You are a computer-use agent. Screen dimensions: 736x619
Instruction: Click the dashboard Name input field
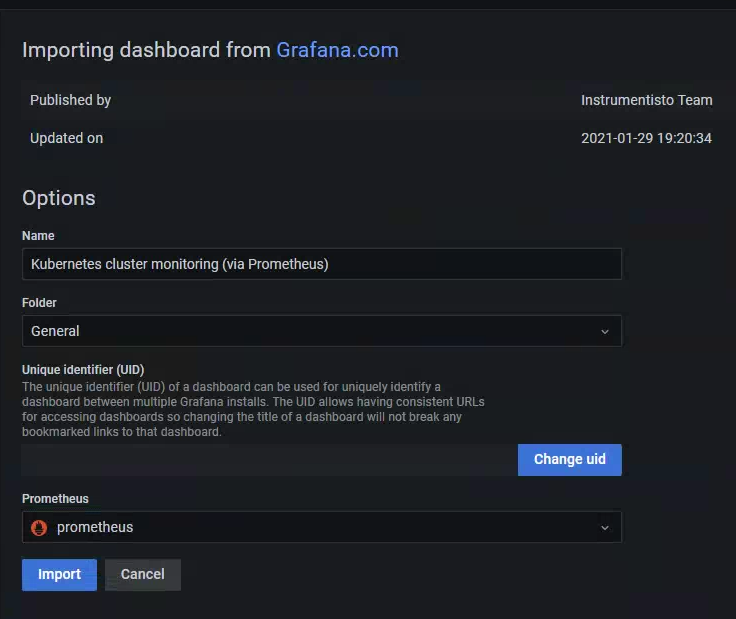point(321,264)
